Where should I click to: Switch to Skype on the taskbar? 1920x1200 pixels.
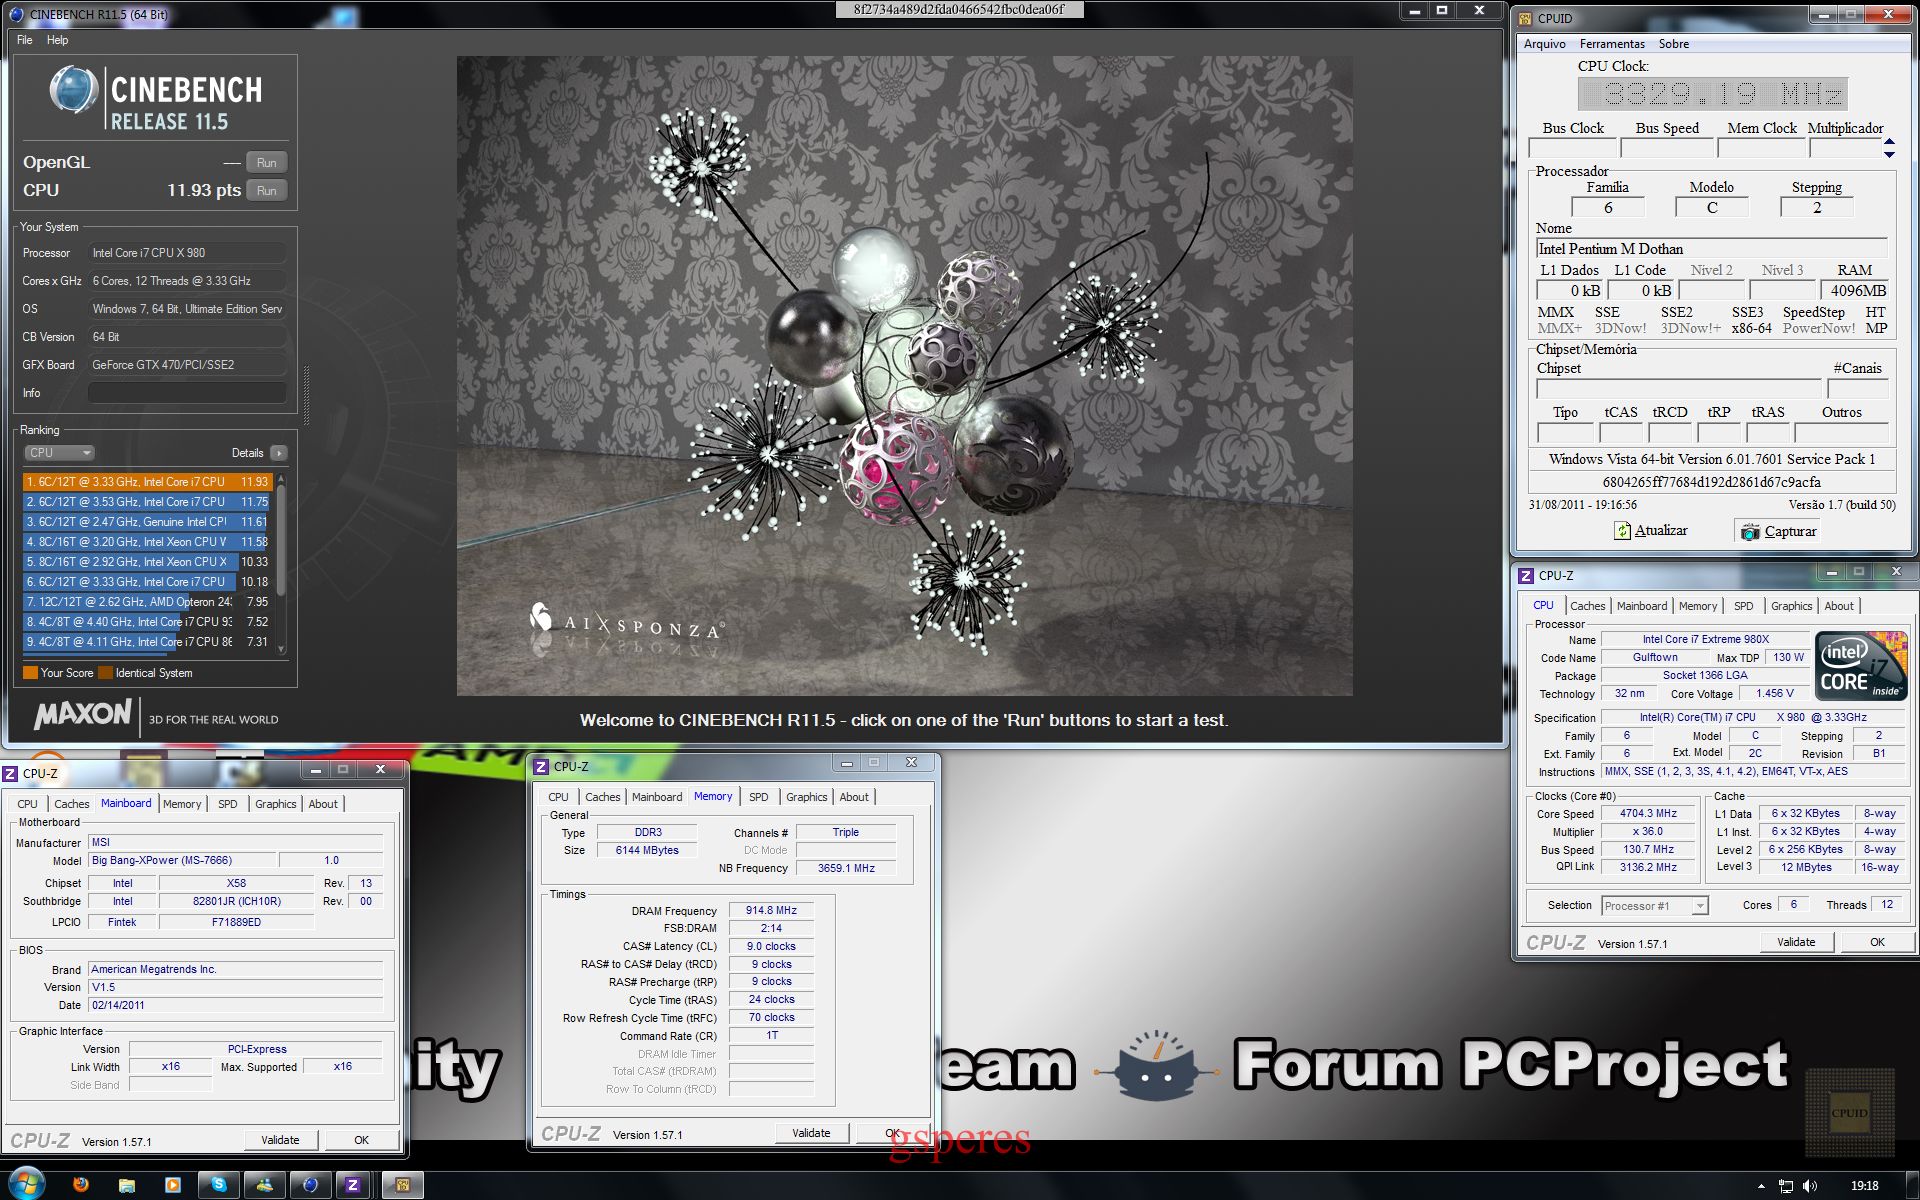219,1185
